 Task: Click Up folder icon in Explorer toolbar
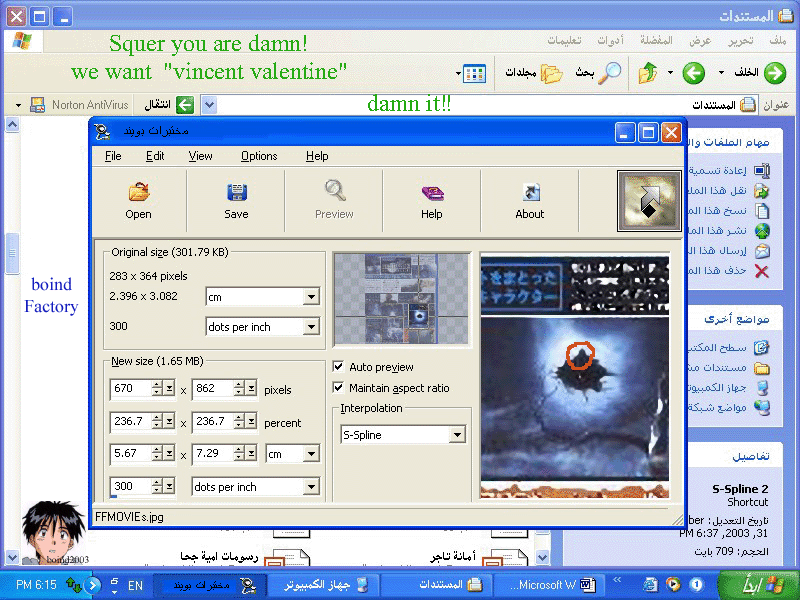[x=648, y=73]
